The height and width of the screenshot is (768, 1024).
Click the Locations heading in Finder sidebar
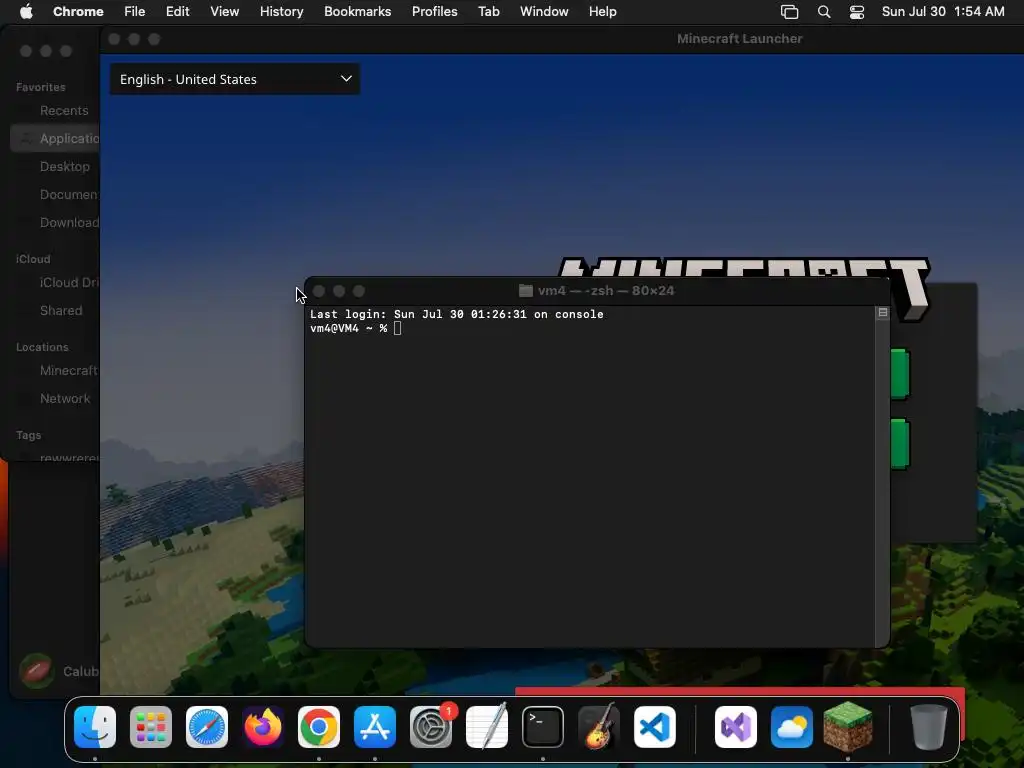[42, 347]
